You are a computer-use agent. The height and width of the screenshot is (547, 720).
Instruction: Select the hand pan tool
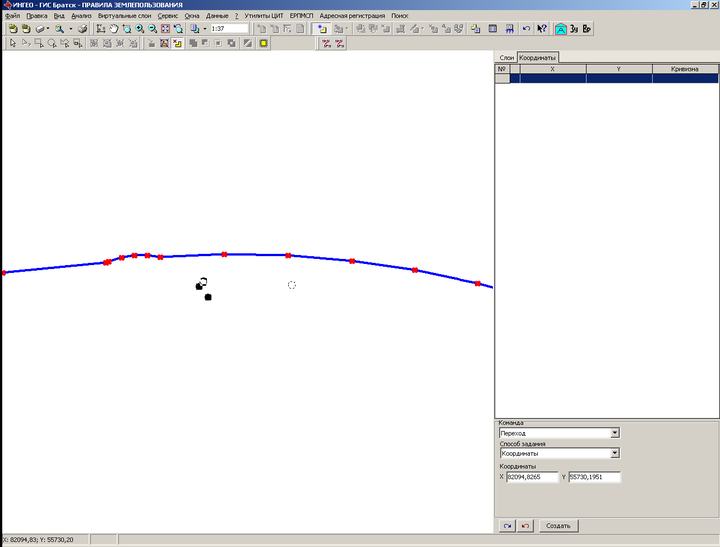pos(113,29)
